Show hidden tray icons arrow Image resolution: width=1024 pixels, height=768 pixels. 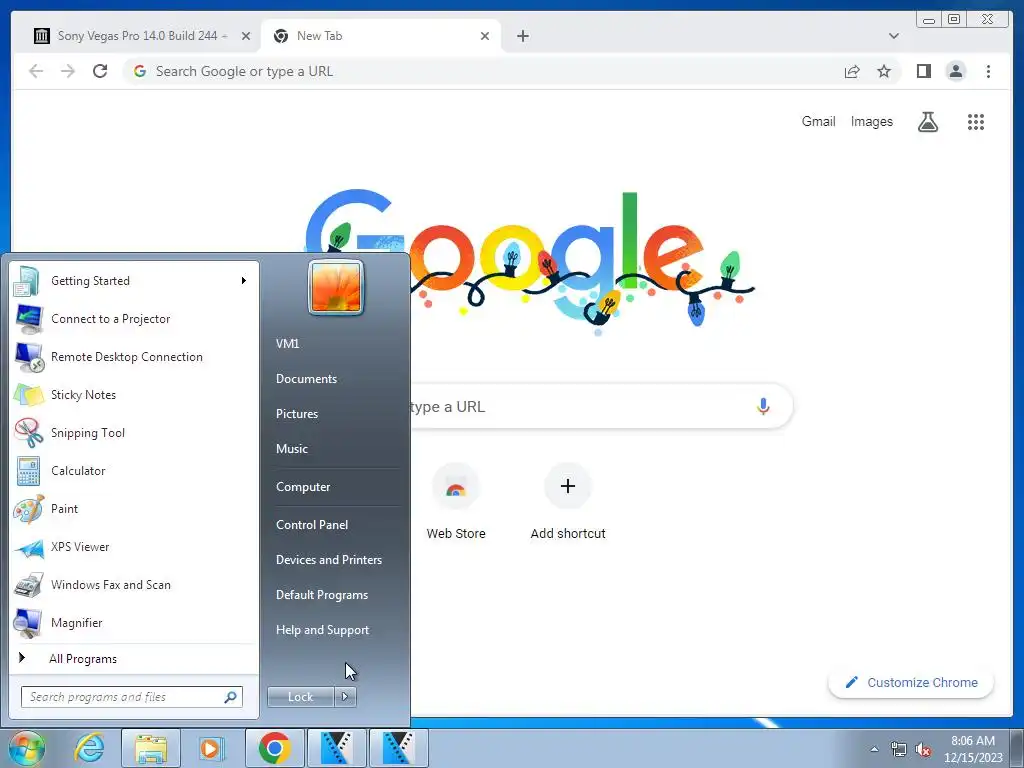point(874,749)
